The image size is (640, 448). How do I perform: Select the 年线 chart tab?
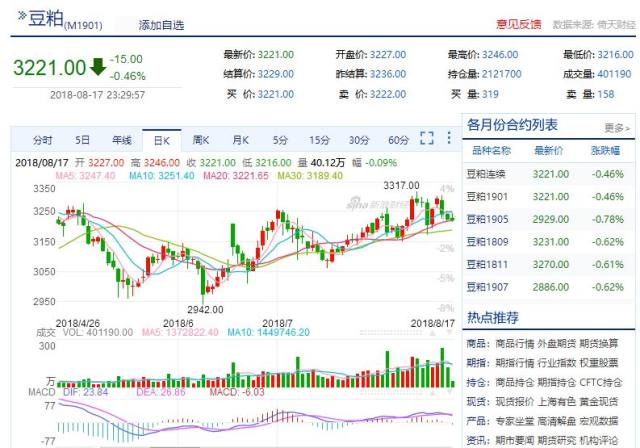[x=121, y=140]
